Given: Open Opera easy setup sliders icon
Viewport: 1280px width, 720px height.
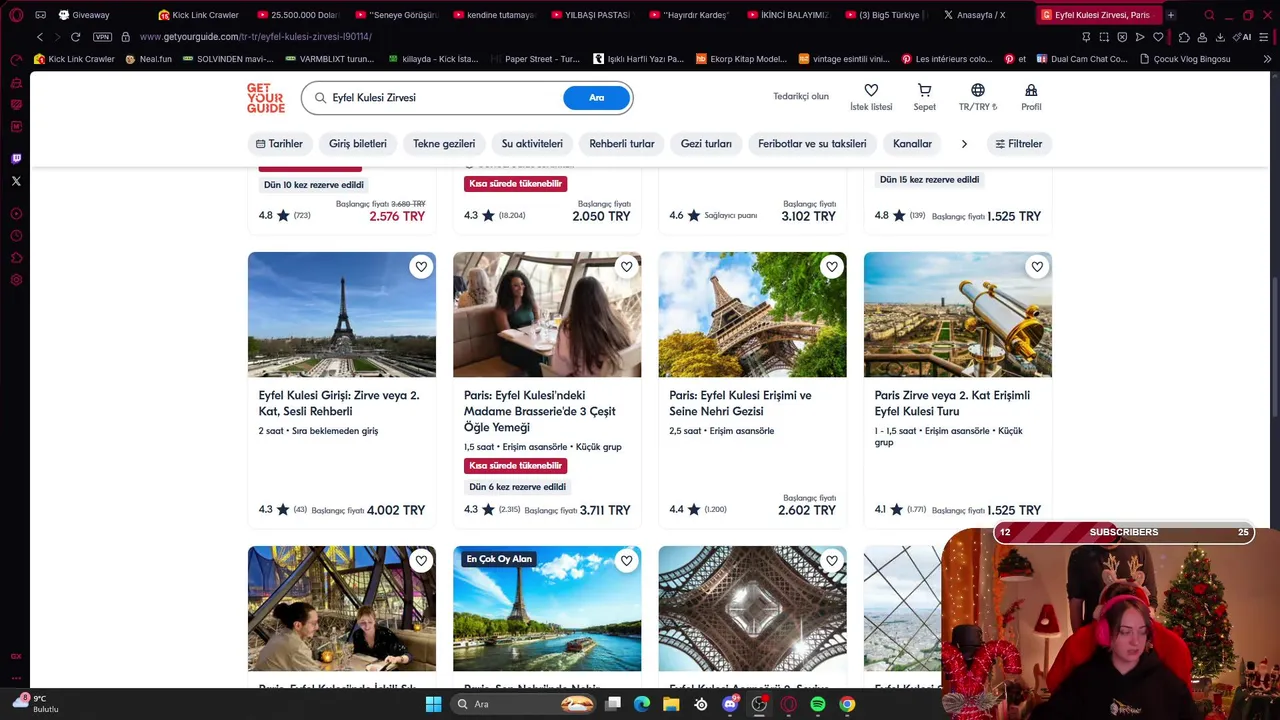Looking at the screenshot, I should click(x=1265, y=37).
